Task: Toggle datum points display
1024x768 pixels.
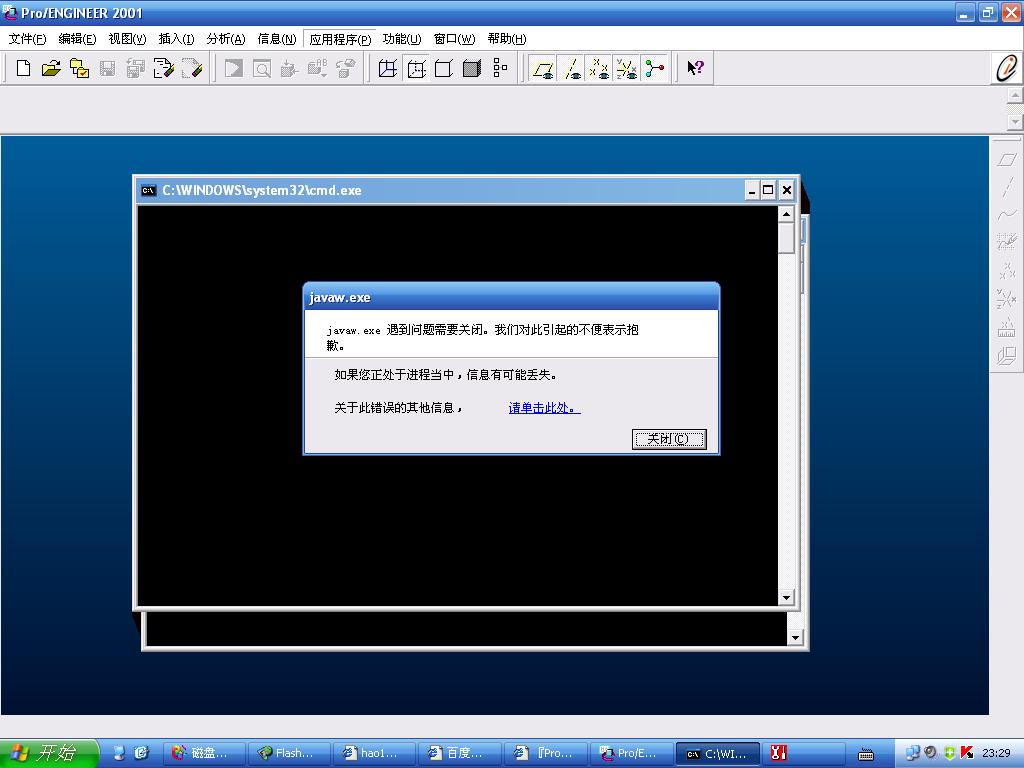Action: (x=599, y=68)
